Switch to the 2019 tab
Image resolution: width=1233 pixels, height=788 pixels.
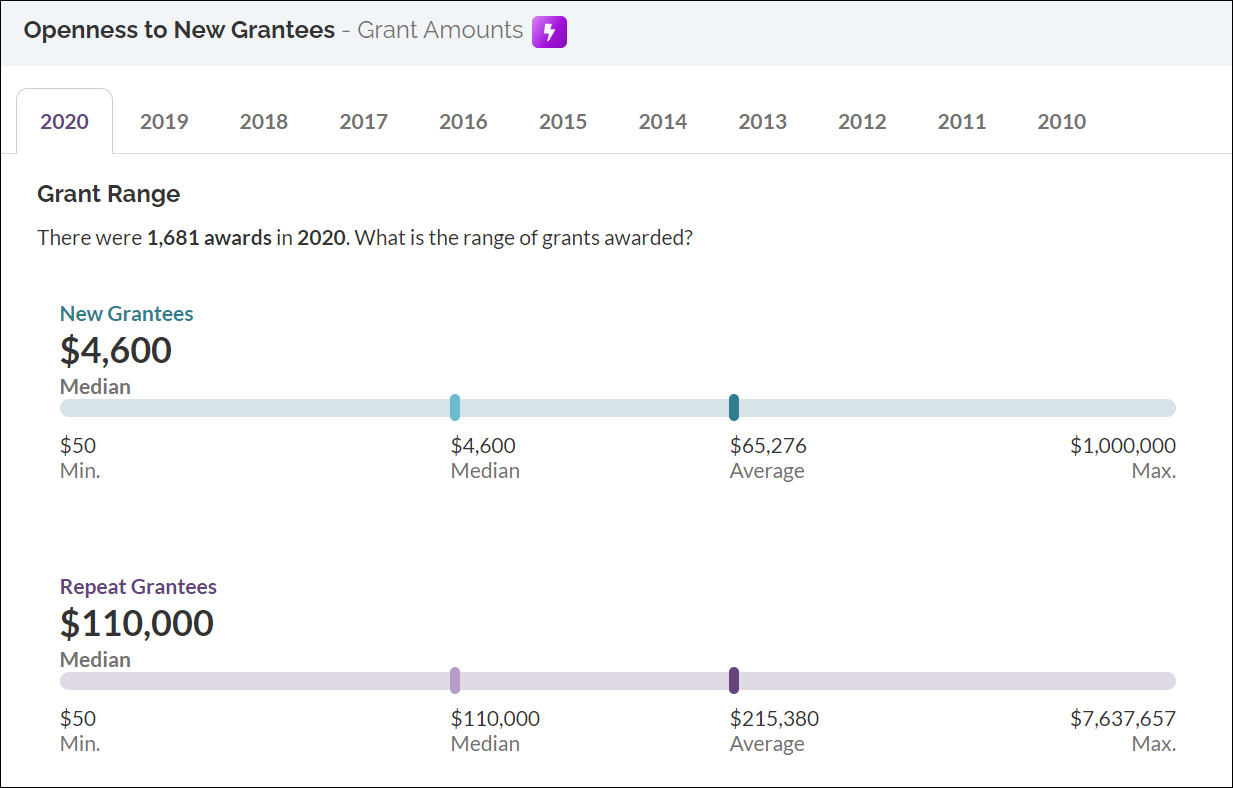coord(164,121)
